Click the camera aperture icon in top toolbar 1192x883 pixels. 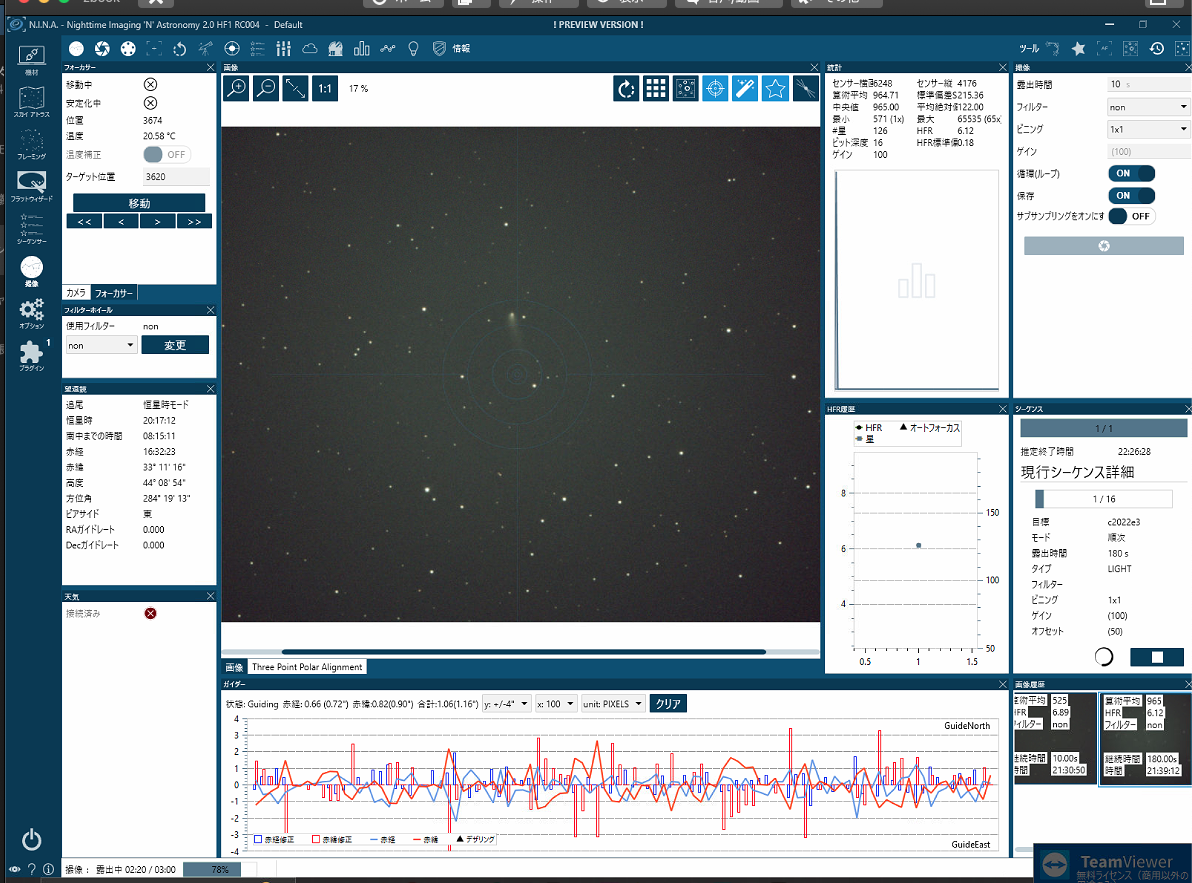102,49
